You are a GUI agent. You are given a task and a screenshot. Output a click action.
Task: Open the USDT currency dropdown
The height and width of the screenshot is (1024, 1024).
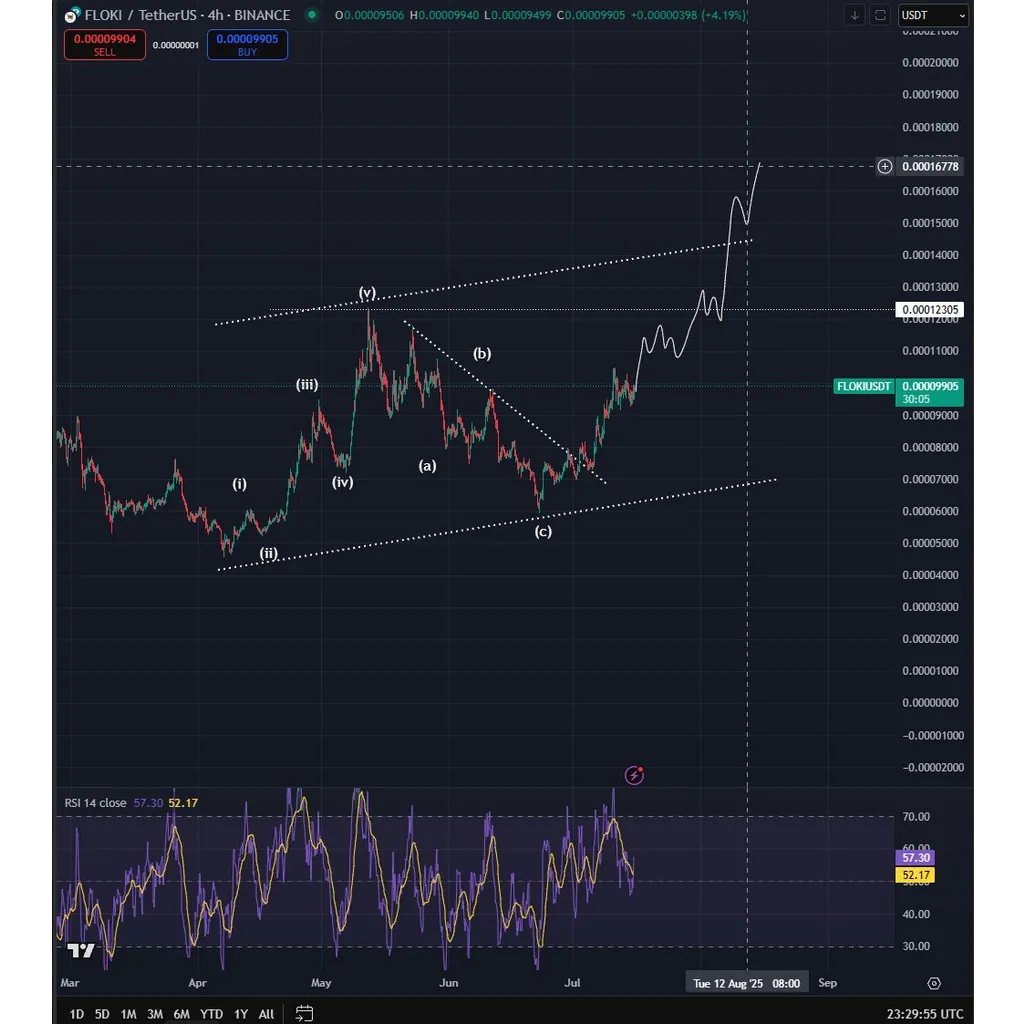pyautogui.click(x=933, y=15)
